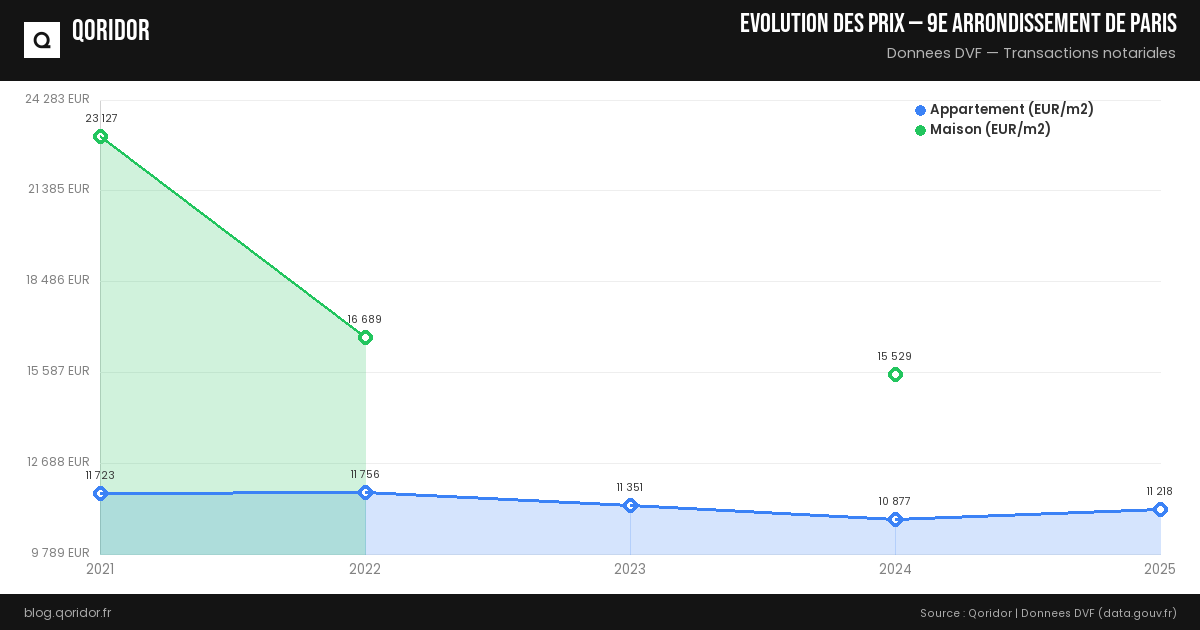The width and height of the screenshot is (1200, 630).
Task: Click the 2024 Appartement marker at 10 877
Action: click(895, 519)
